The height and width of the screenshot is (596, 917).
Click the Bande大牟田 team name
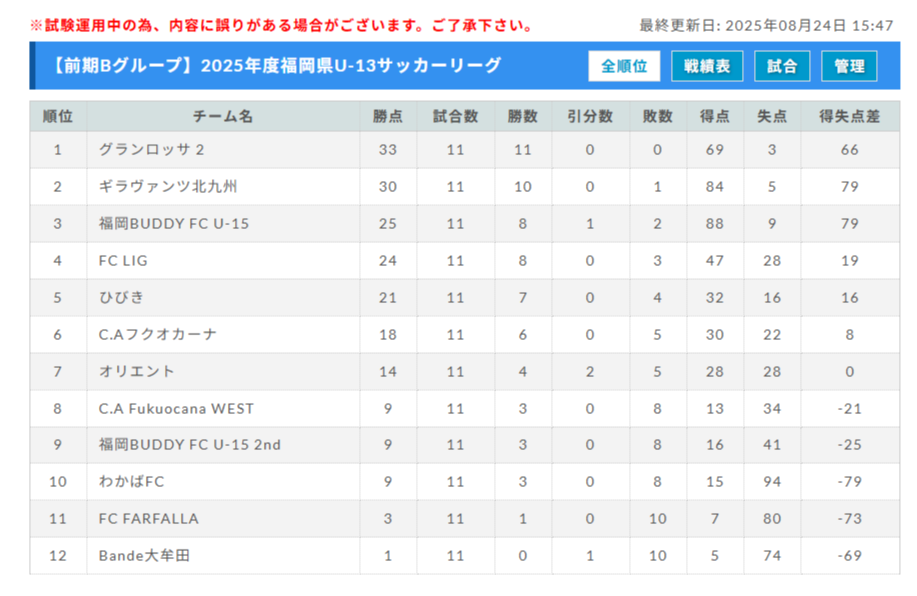pyautogui.click(x=144, y=555)
